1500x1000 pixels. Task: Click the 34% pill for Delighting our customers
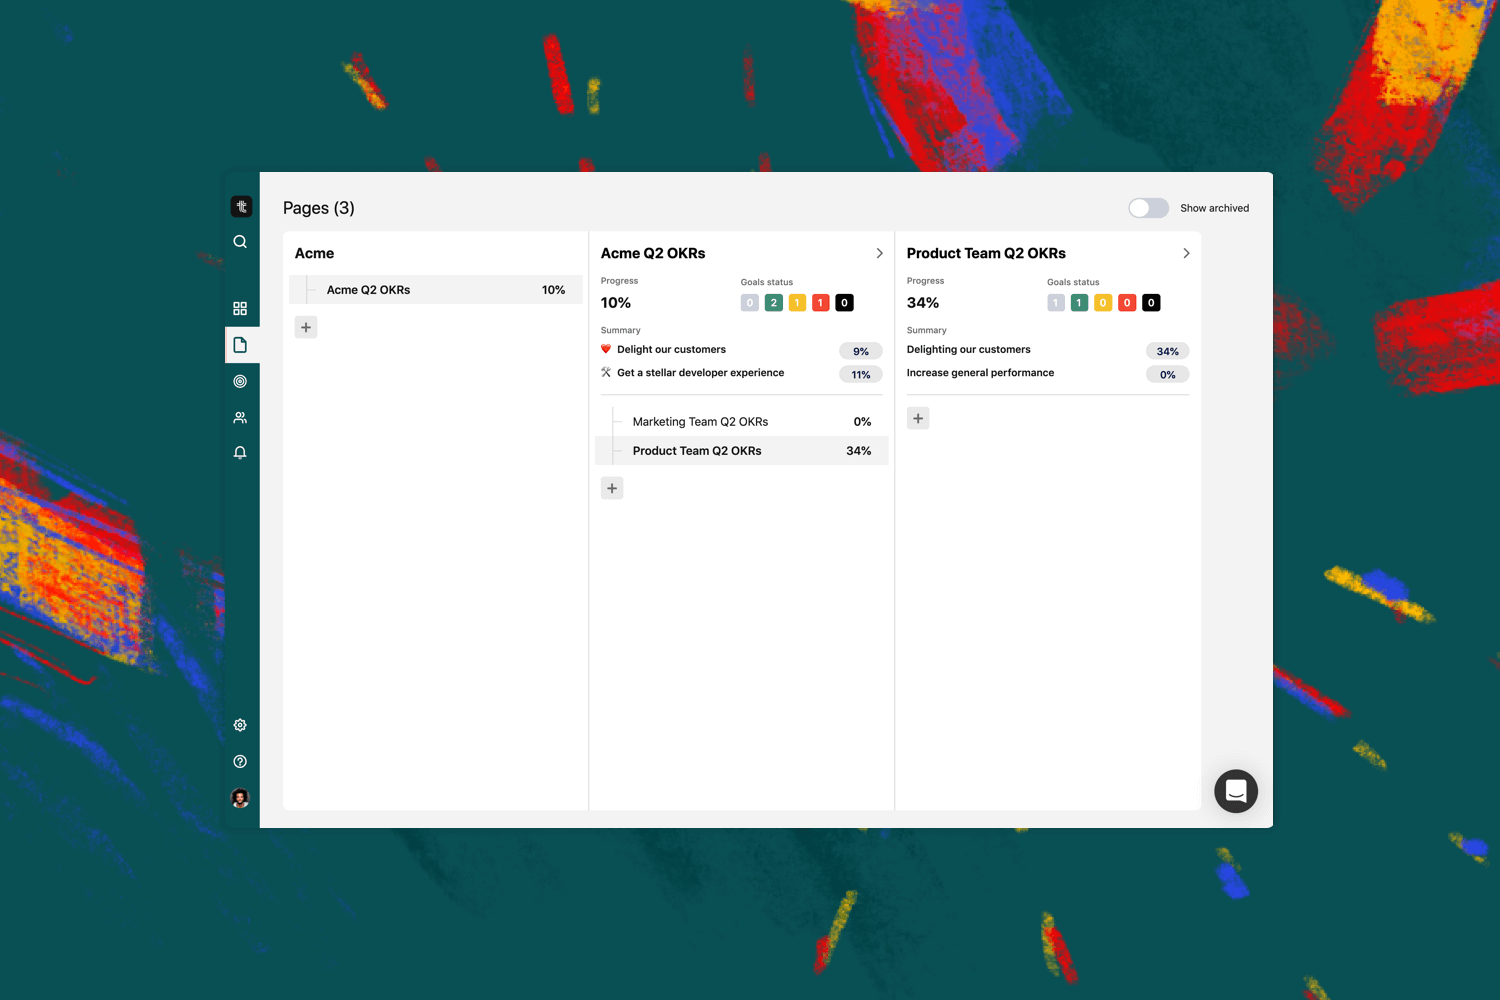coord(1167,351)
